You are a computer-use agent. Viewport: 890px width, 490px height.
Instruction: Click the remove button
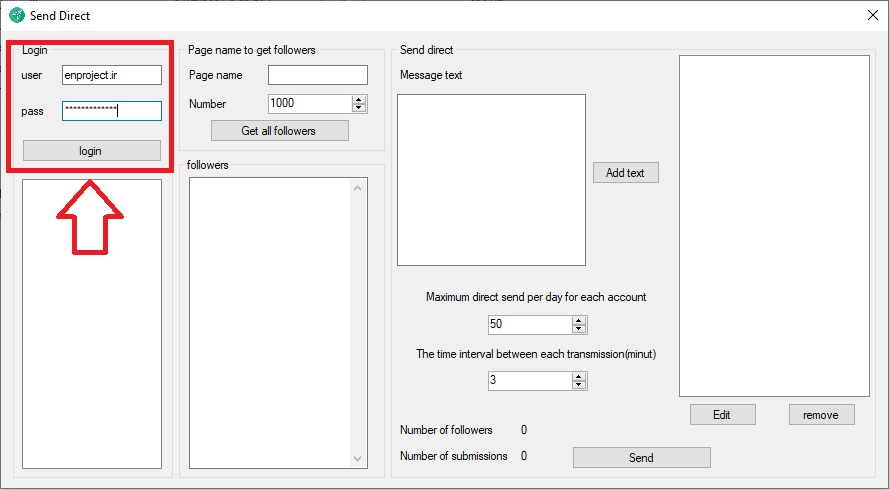(821, 414)
